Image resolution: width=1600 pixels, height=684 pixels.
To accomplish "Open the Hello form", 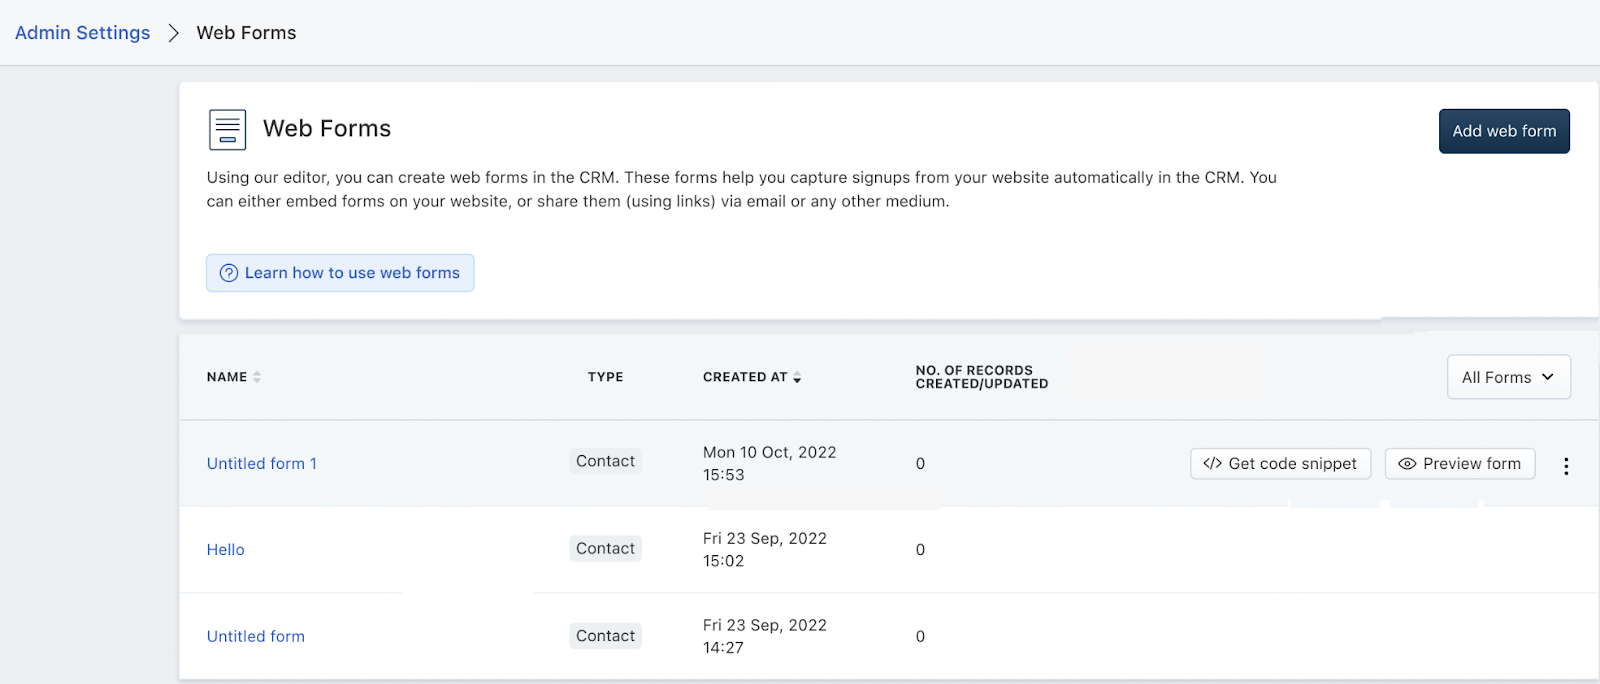I will [x=226, y=550].
